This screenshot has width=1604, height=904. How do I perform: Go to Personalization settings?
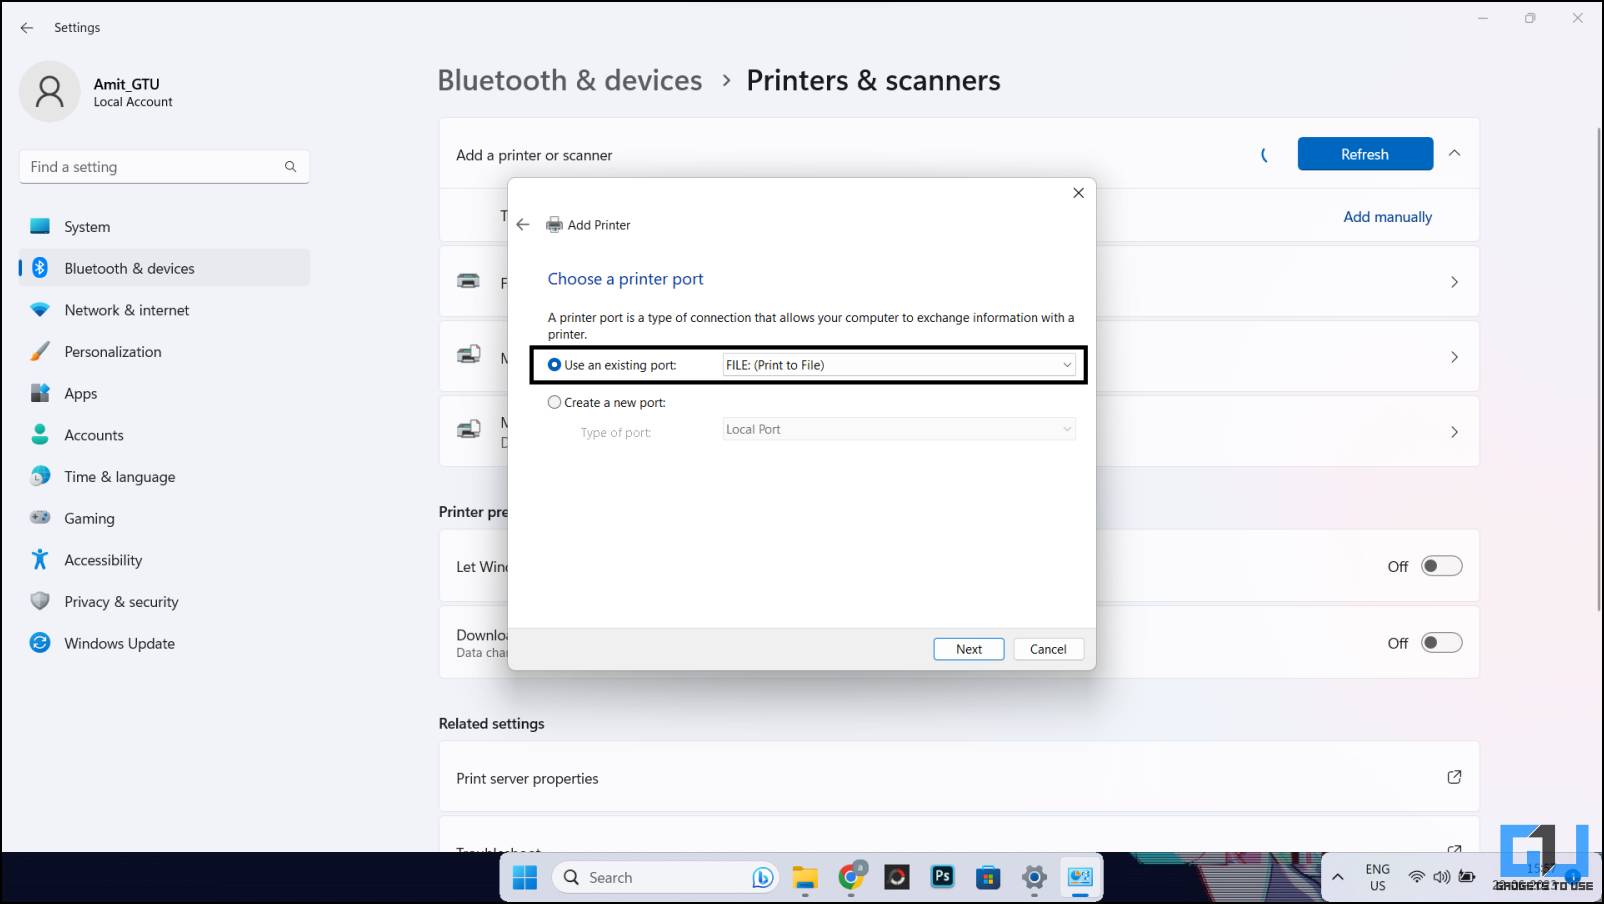click(164, 352)
